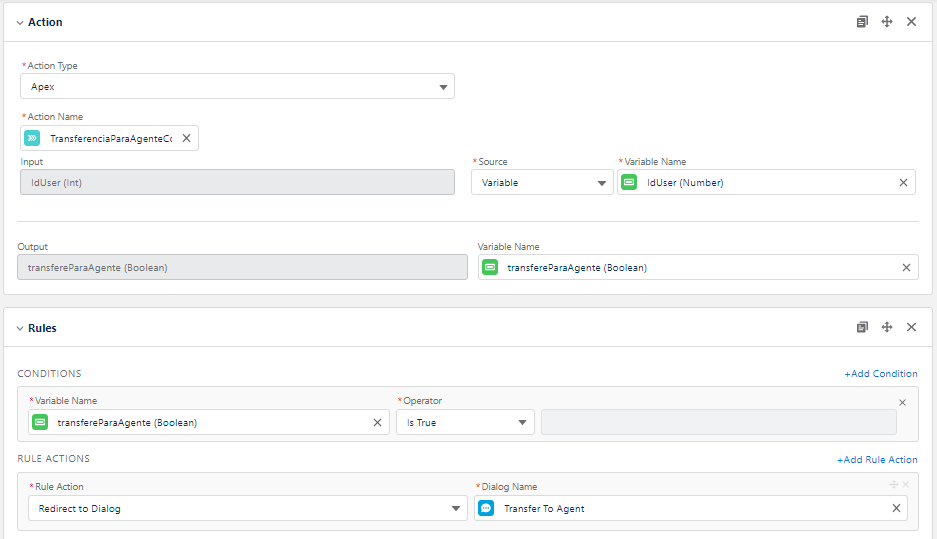Click the move handle on Rules panel
Screen dimensions: 937x539
point(887,328)
